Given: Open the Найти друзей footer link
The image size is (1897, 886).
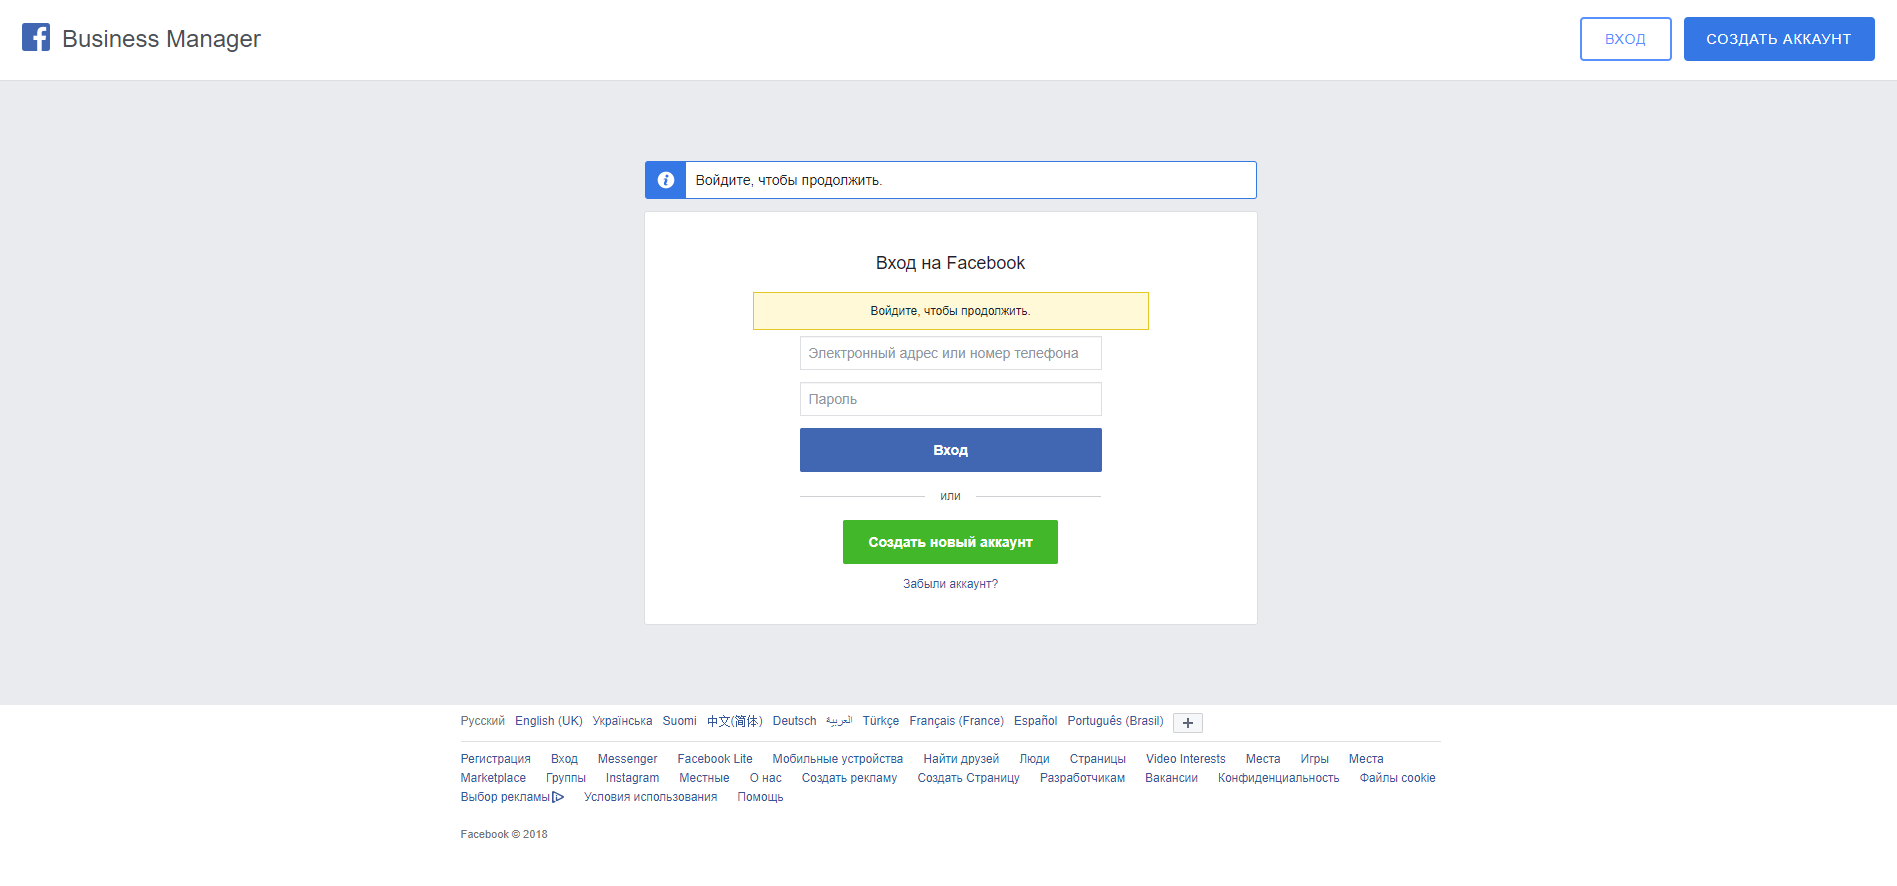Looking at the screenshot, I should [x=961, y=759].
